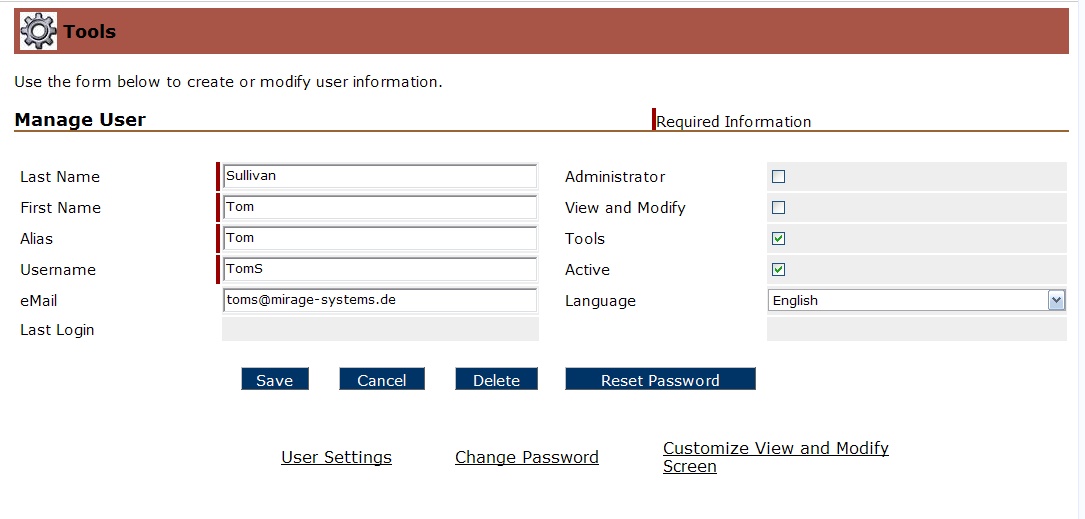Click the eMail address input field
The width and height of the screenshot is (1085, 519).
click(x=380, y=300)
